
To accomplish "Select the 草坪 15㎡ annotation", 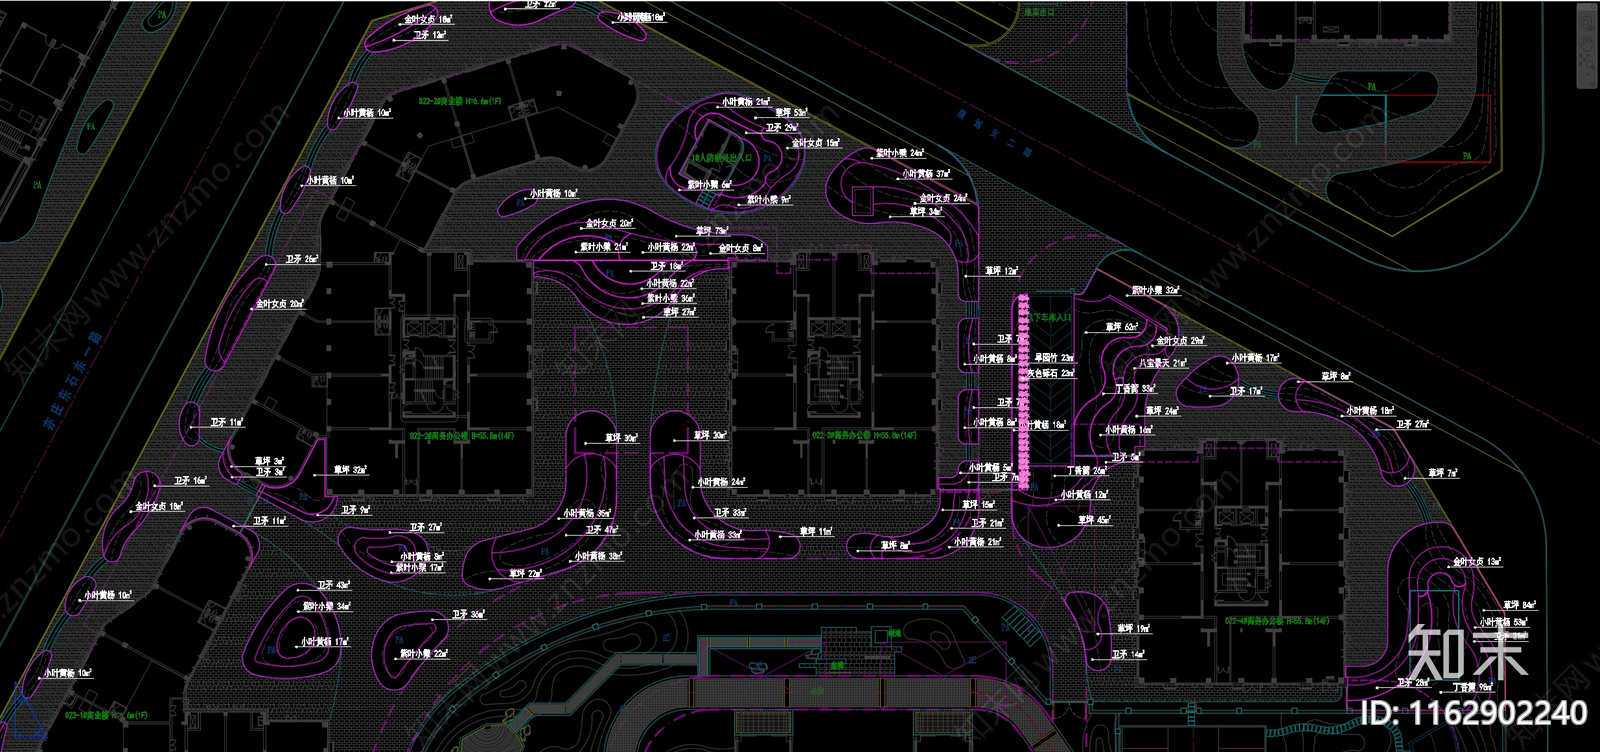I will (x=979, y=505).
